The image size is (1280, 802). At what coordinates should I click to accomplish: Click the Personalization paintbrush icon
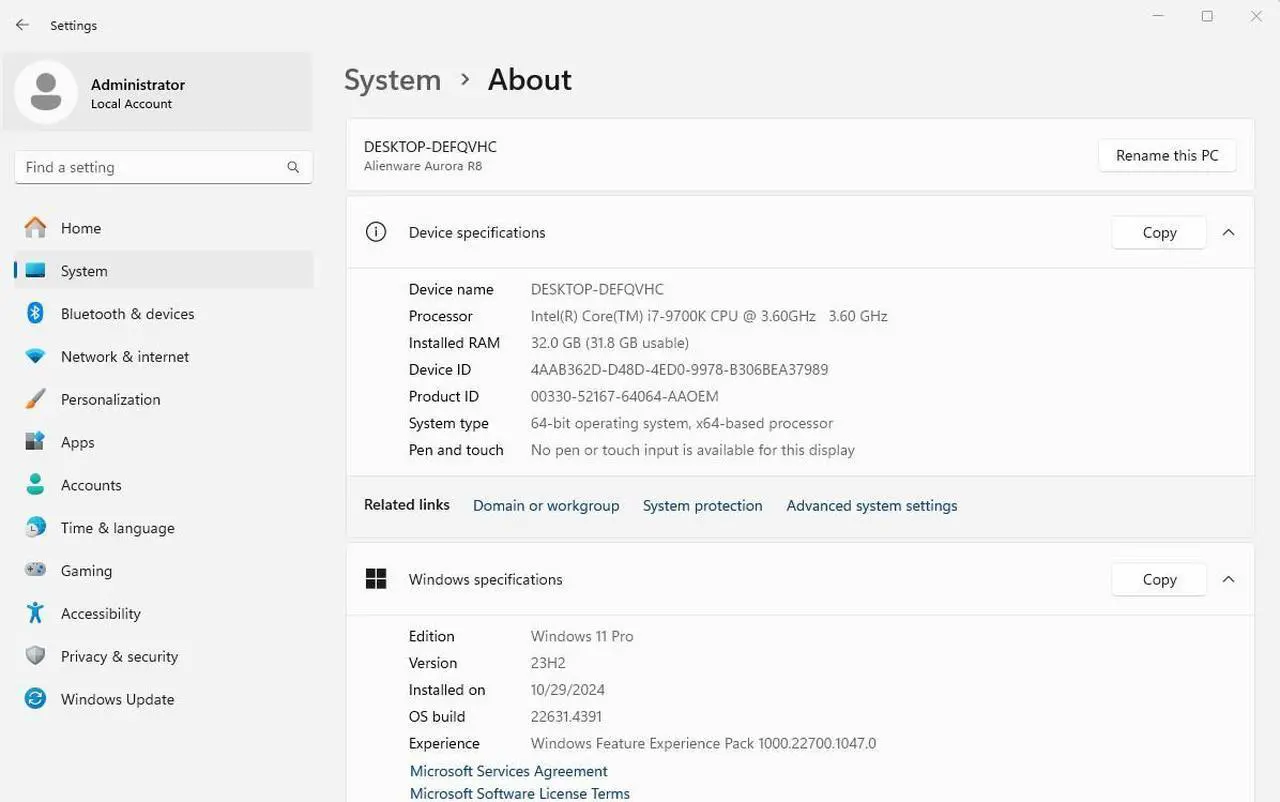35,399
